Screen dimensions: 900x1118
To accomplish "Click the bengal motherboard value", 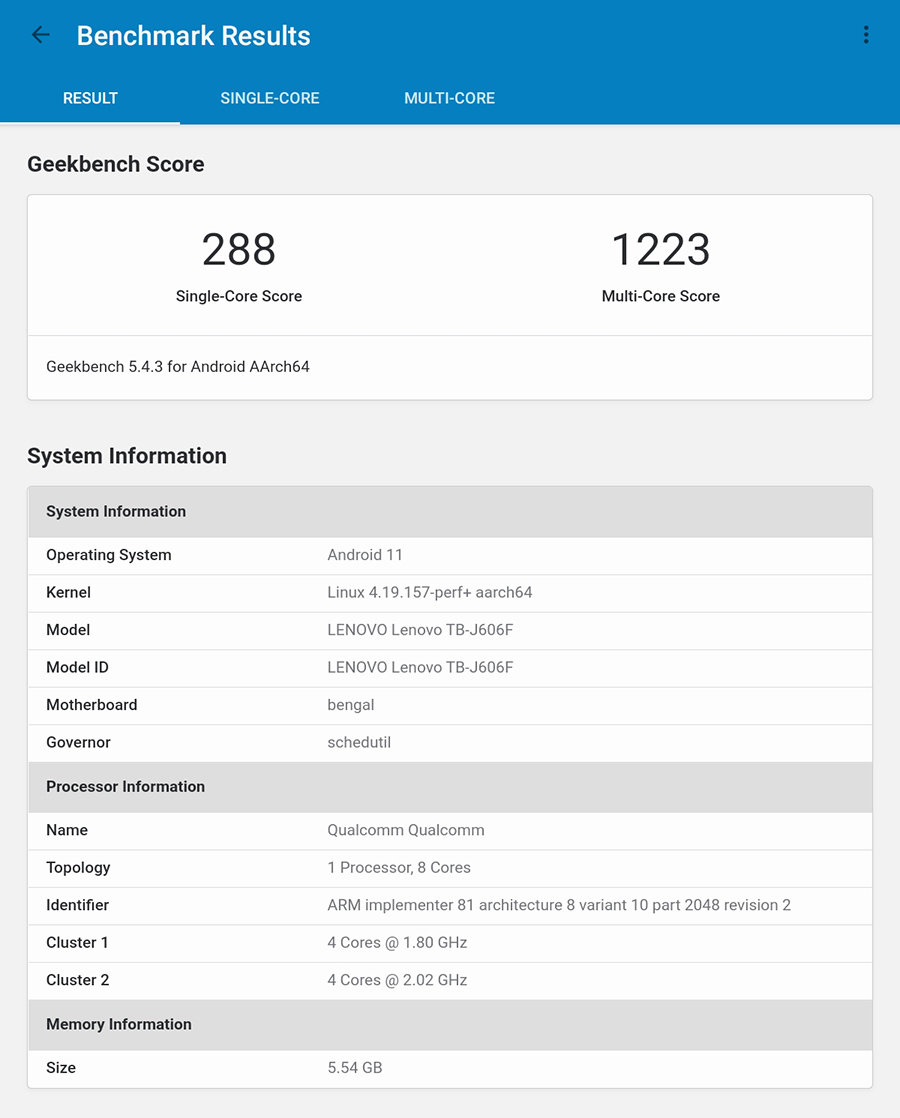I will tap(350, 704).
